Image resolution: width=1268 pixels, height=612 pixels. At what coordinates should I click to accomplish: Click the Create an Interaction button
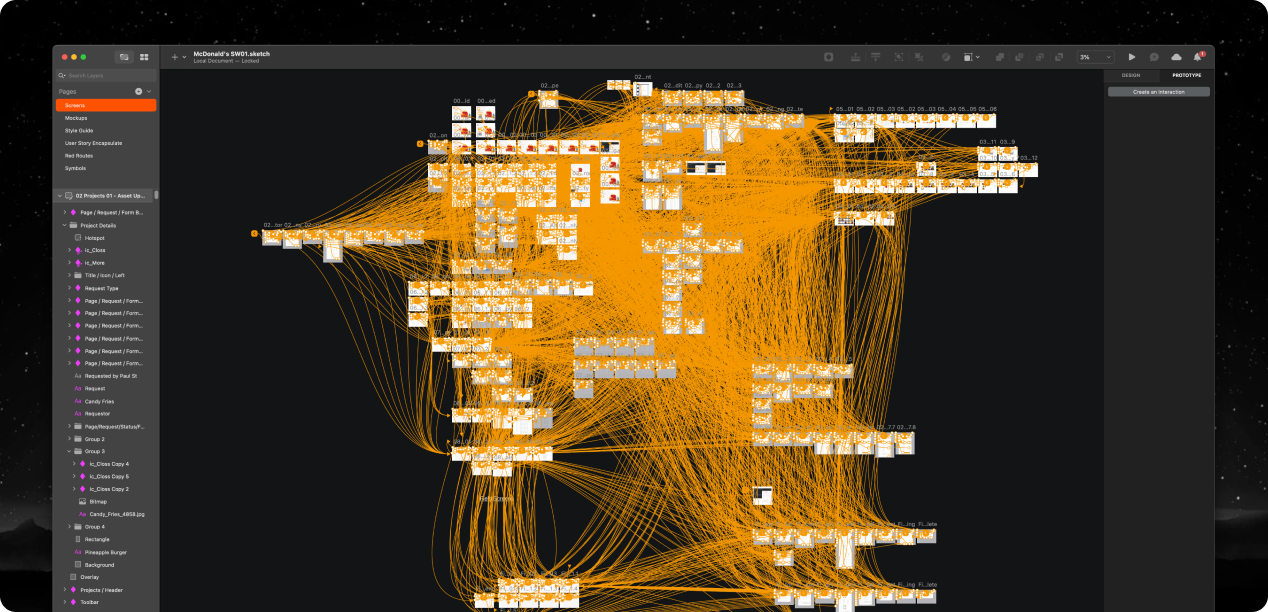1158,92
